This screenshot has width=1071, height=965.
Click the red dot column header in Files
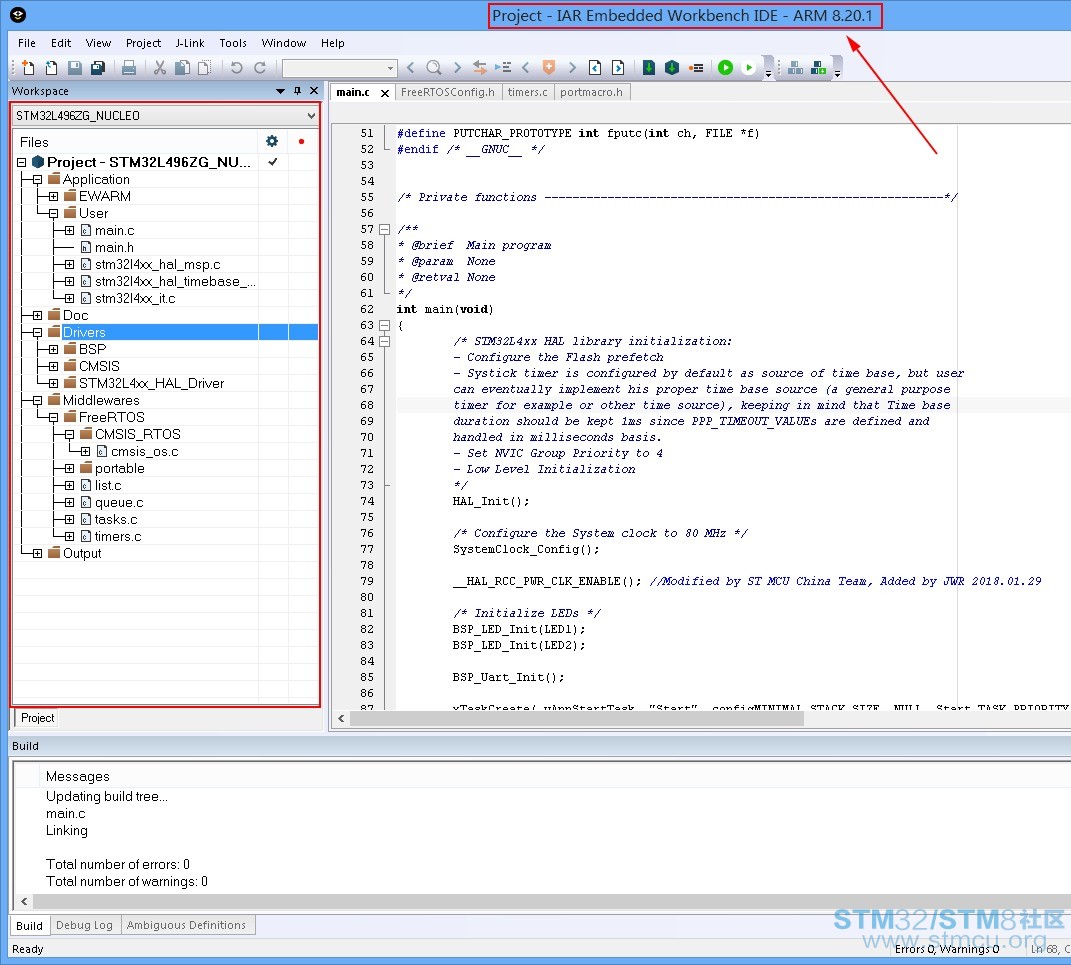click(x=301, y=141)
